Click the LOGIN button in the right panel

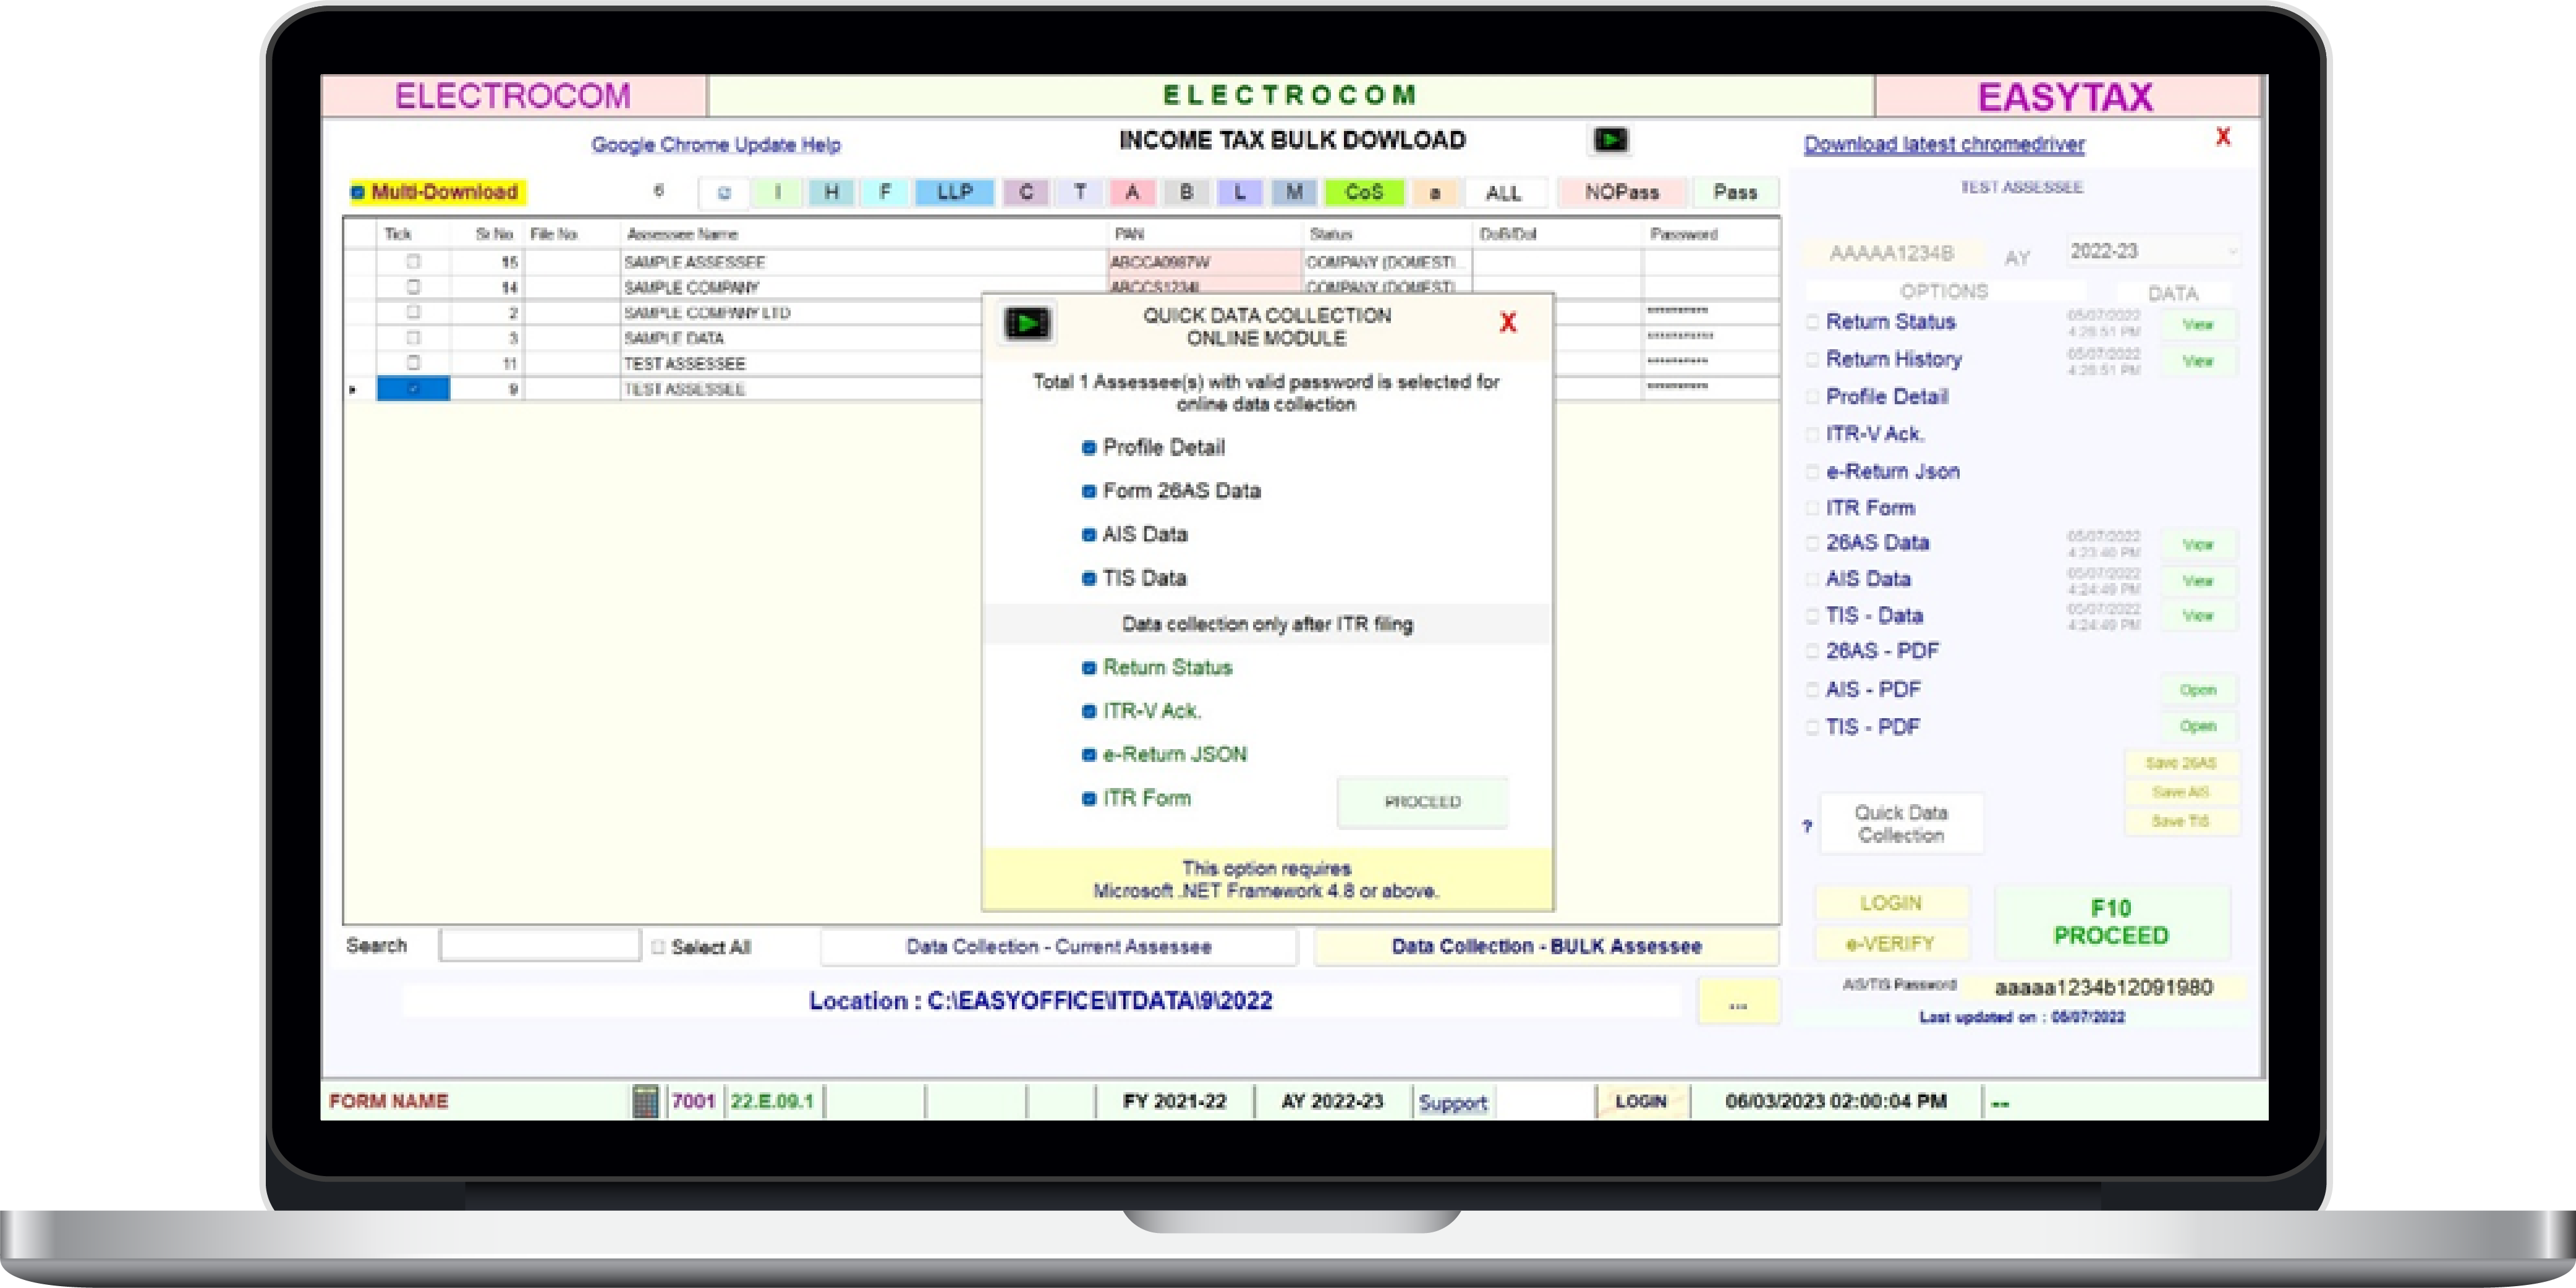[x=1890, y=903]
